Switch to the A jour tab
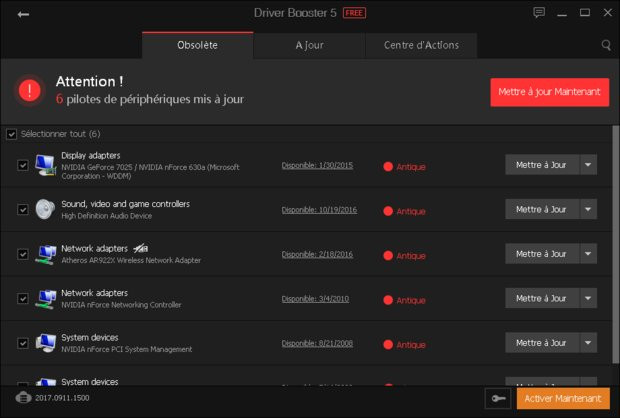Image resolution: width=620 pixels, height=418 pixels. (x=308, y=46)
